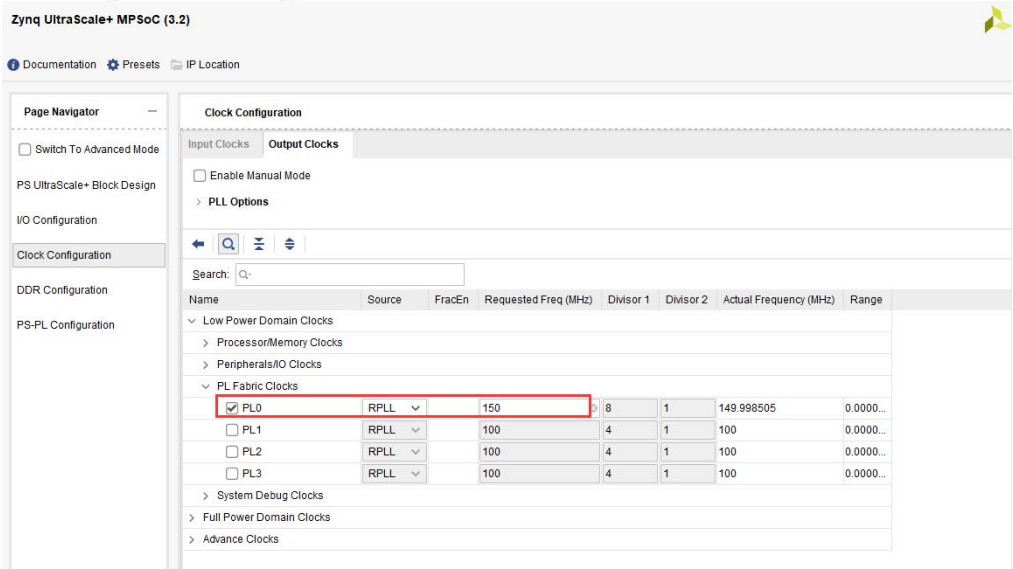Switch to the Input Clocks tab
The image size is (1013, 569).
pos(217,144)
